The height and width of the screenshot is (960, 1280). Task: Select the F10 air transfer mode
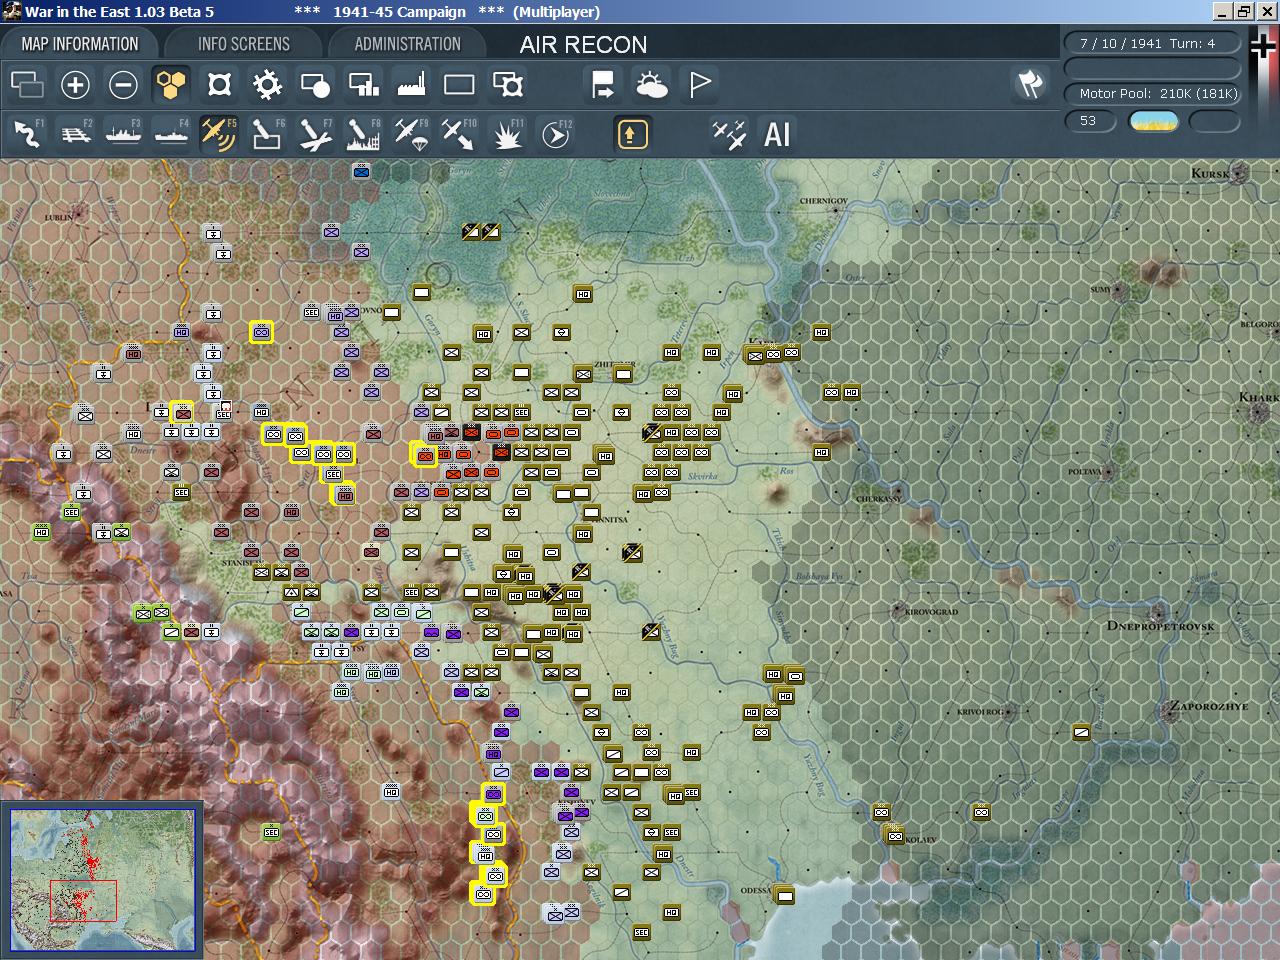pos(459,134)
